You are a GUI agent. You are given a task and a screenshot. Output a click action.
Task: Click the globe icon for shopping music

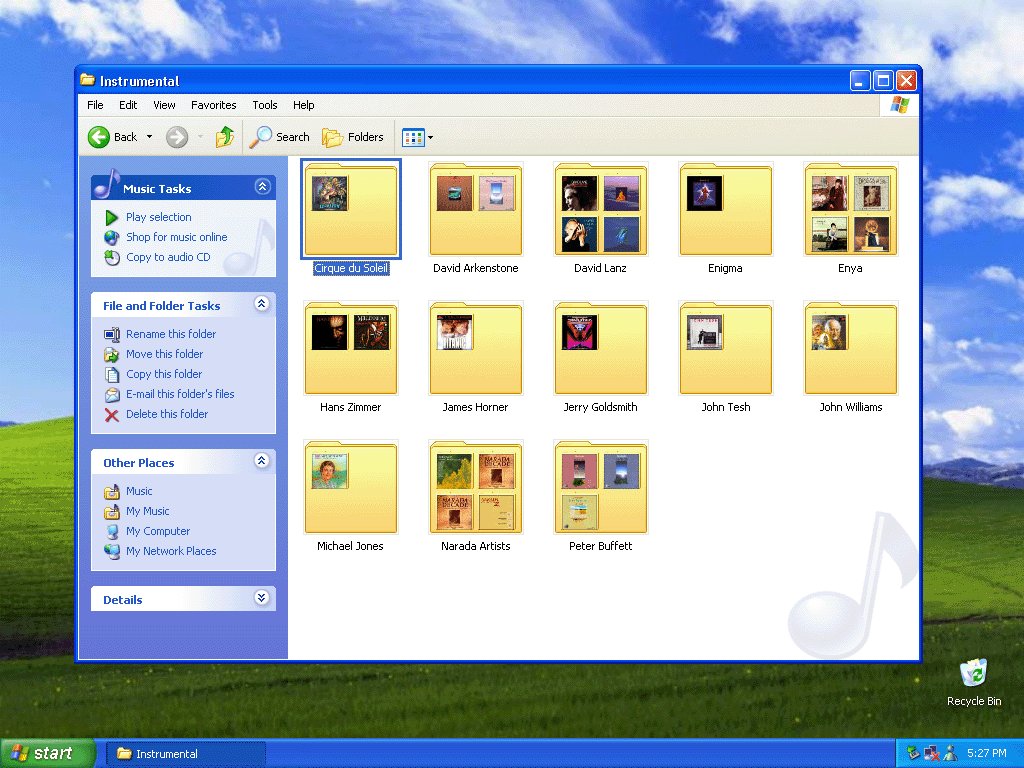112,237
